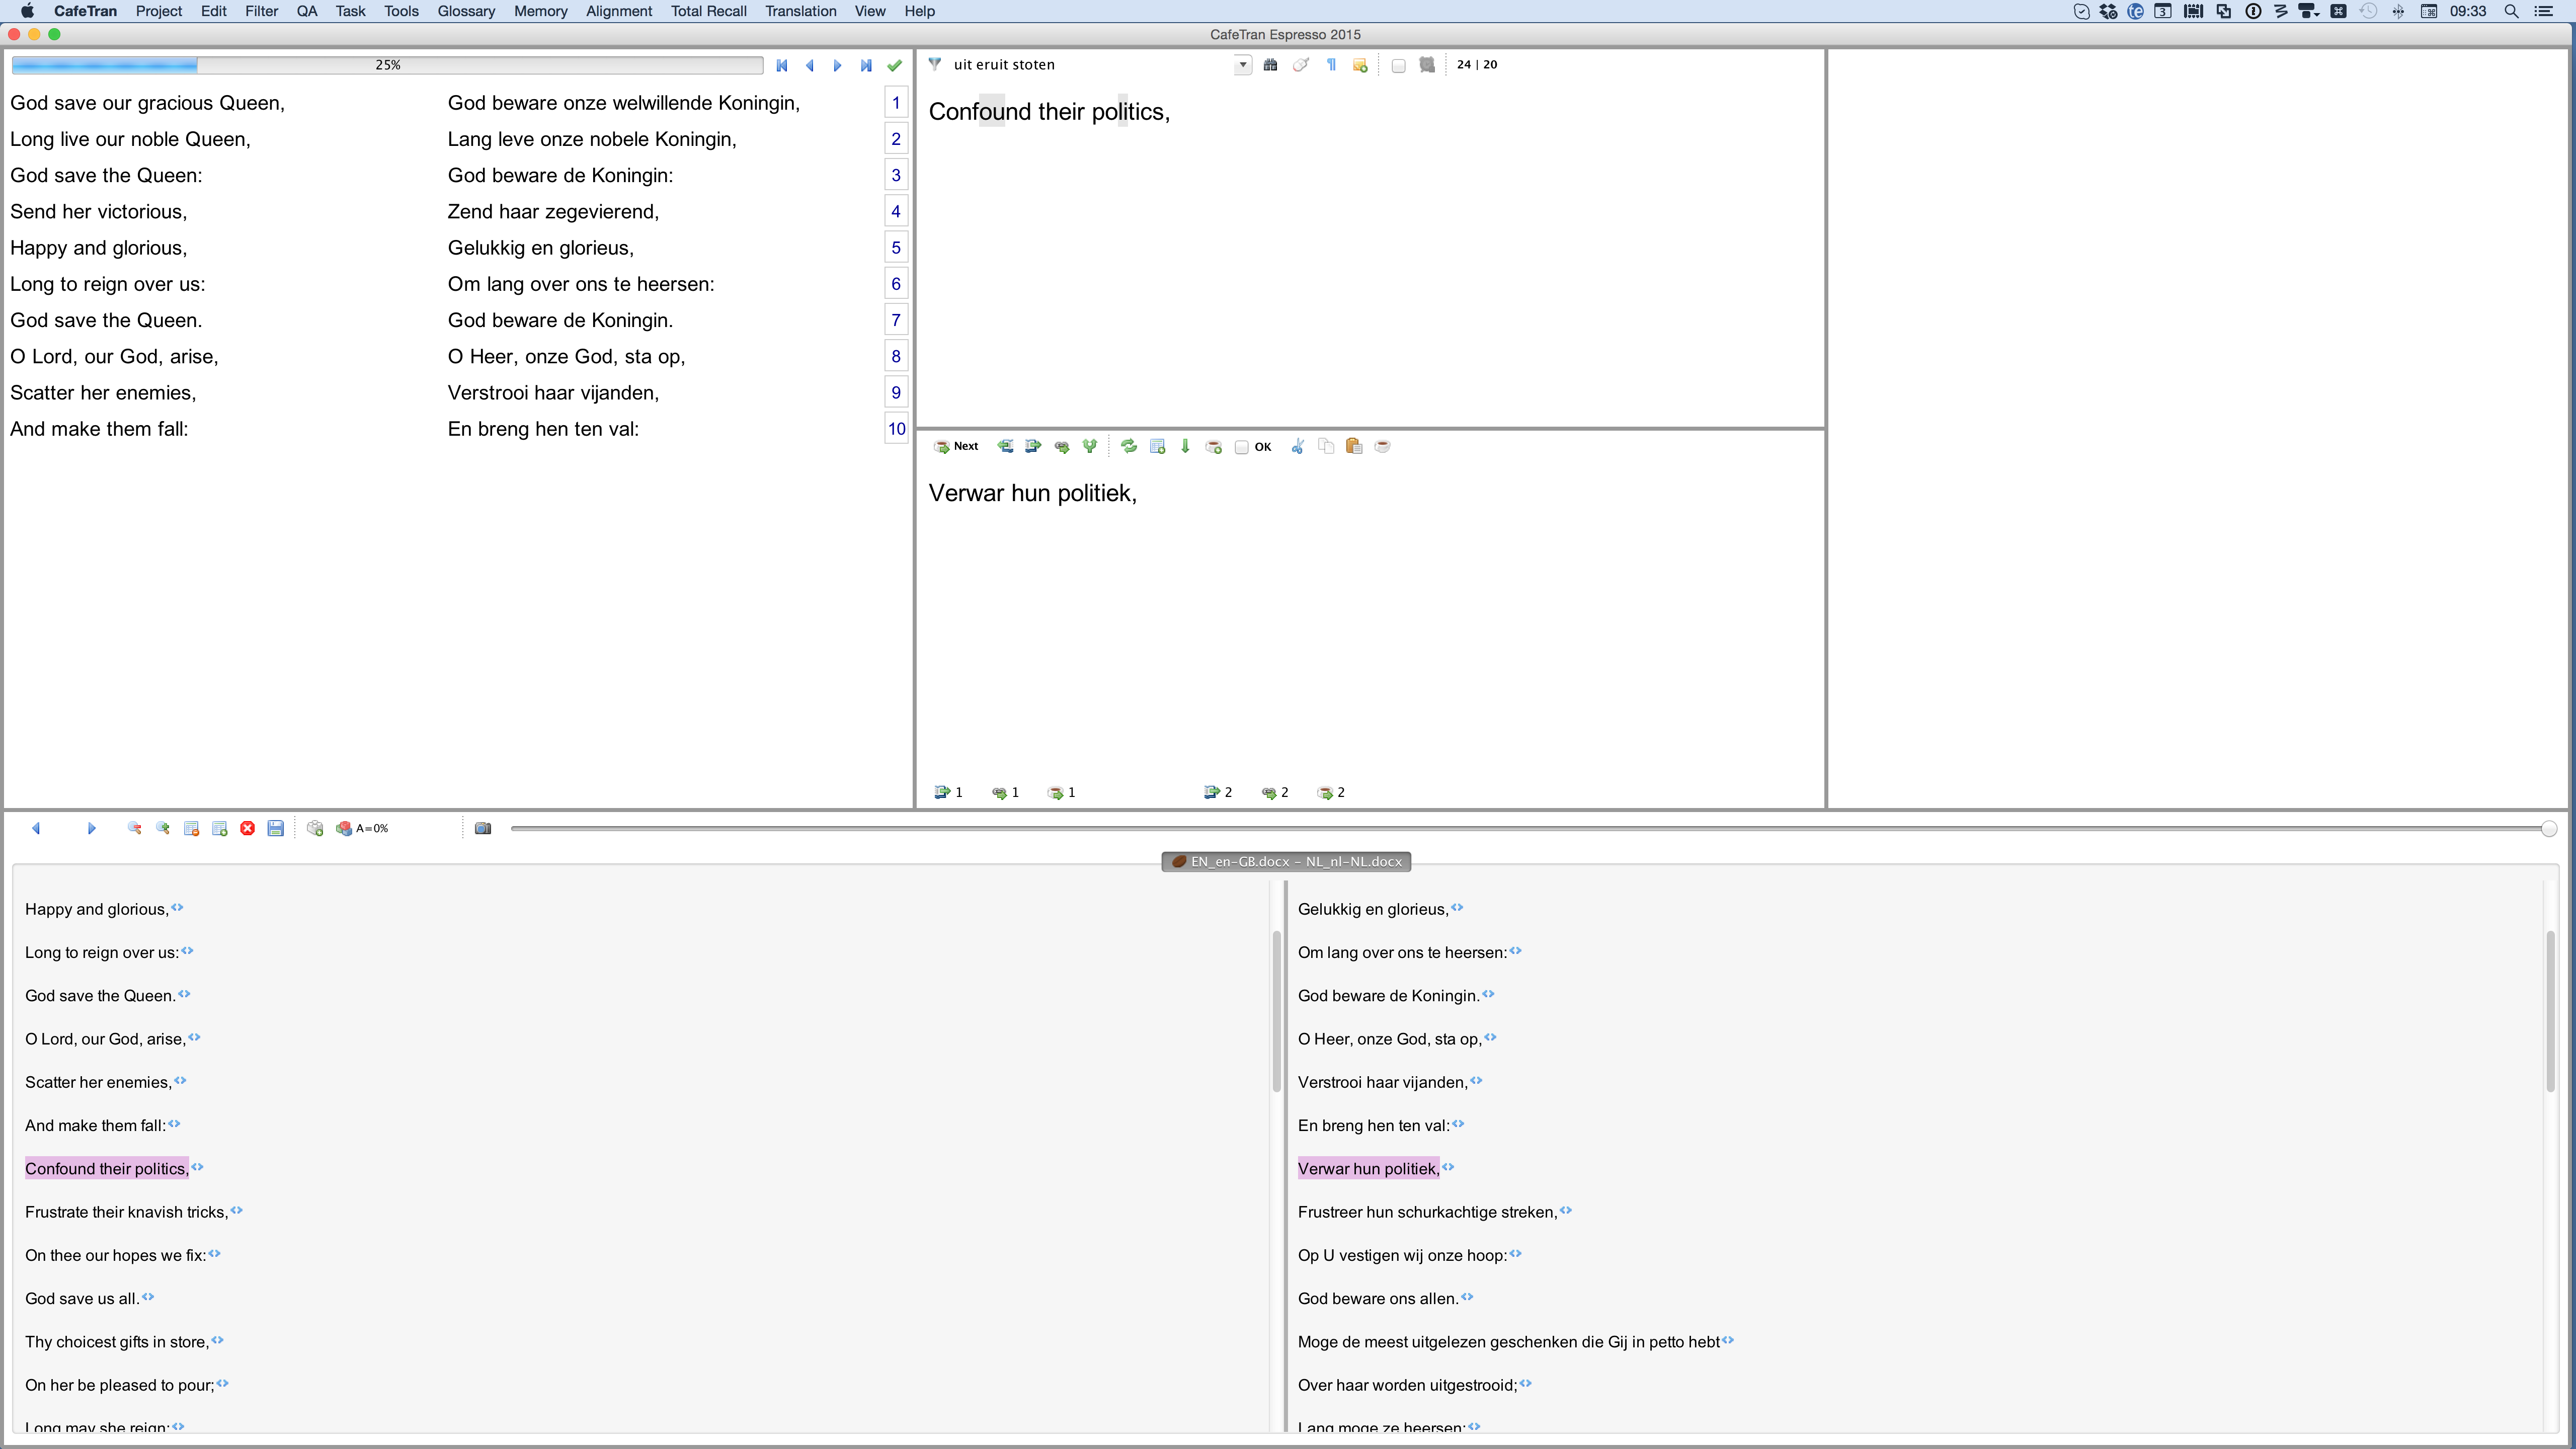The height and width of the screenshot is (1449, 2576).
Task: Expand the 'uit eruit stoten' dropdown
Action: tap(1242, 65)
